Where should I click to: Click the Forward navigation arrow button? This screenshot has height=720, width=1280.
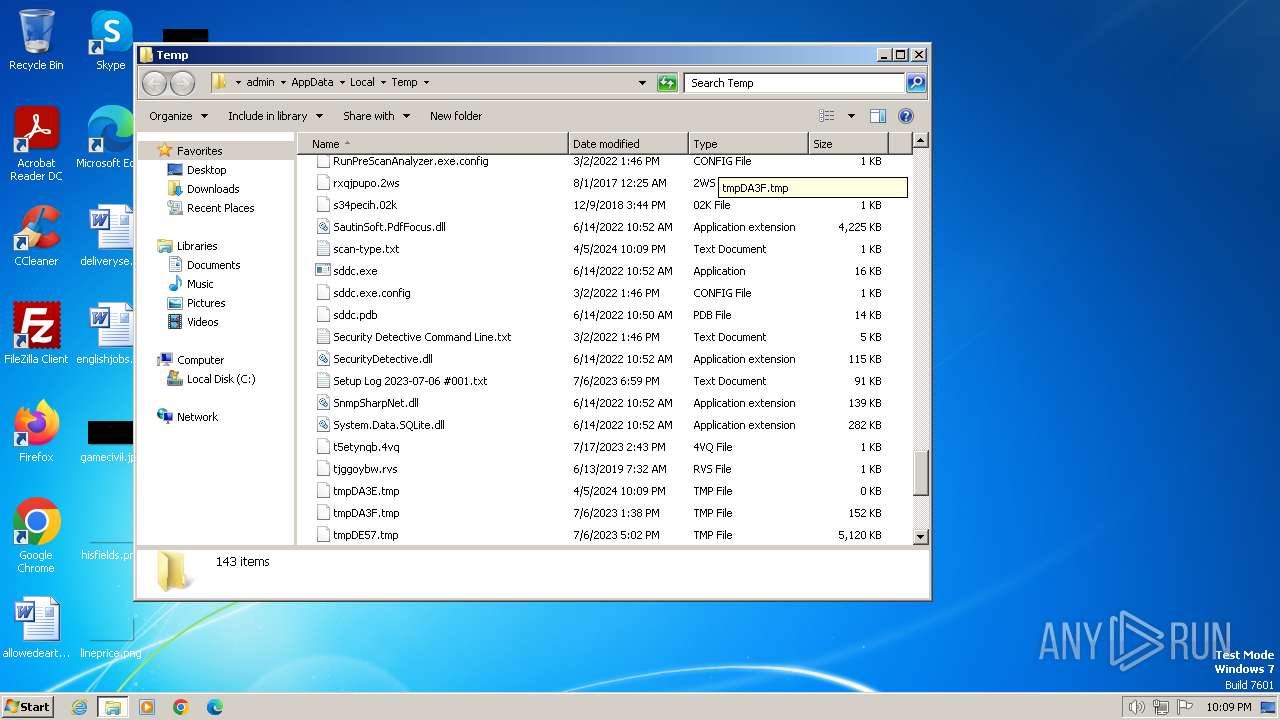182,83
